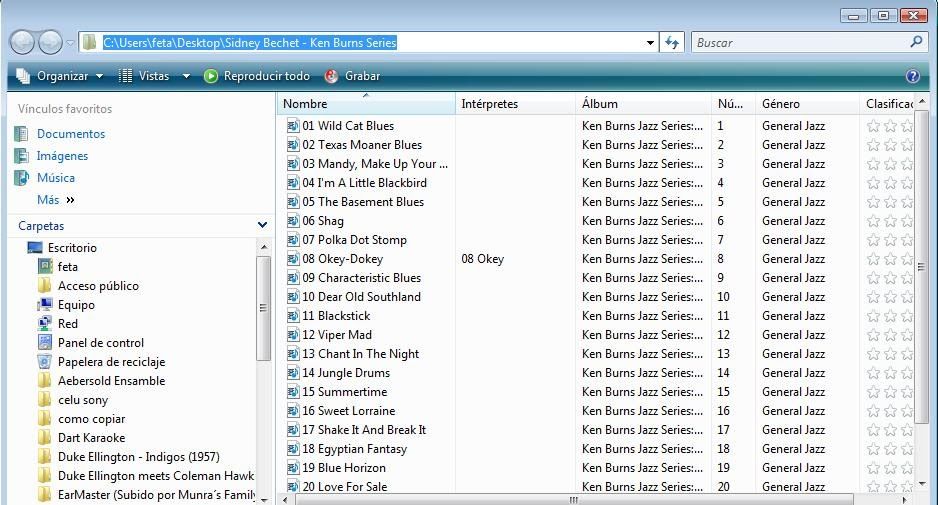Click file icon of 10 Dear Old Southland
This screenshot has width=938, height=505.
[x=293, y=297]
